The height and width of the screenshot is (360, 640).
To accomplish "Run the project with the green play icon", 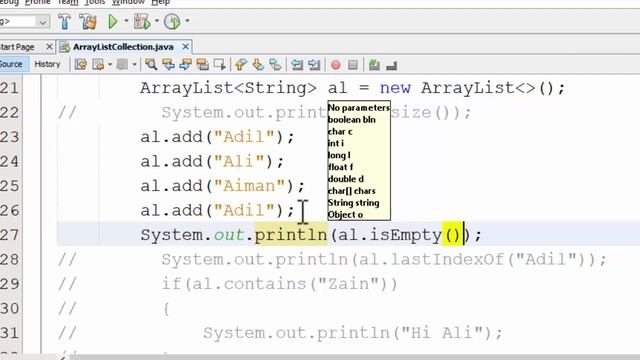I will coord(113,21).
